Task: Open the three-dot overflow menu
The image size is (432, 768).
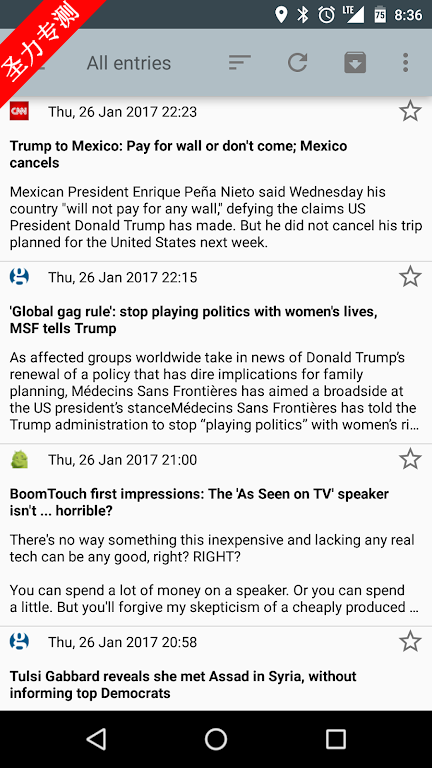Action: 405,63
